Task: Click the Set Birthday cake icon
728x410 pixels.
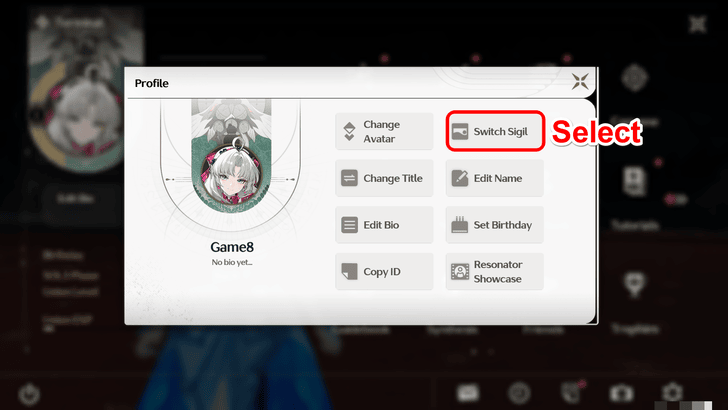Action: pos(460,225)
